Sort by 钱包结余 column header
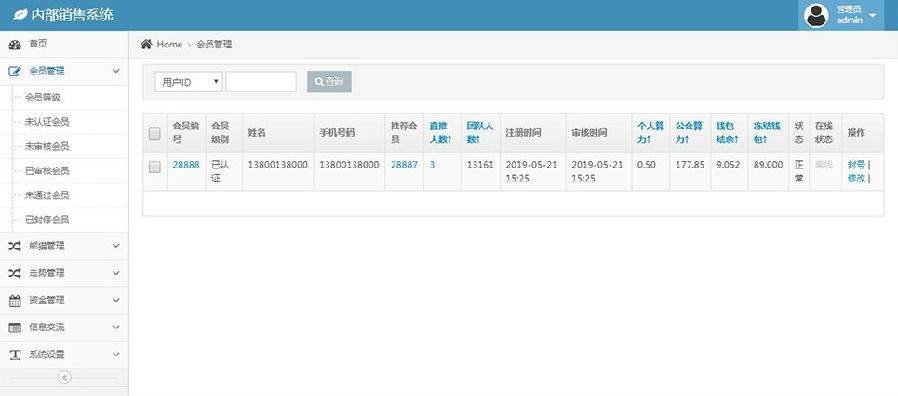The width and height of the screenshot is (898, 396). [x=728, y=132]
